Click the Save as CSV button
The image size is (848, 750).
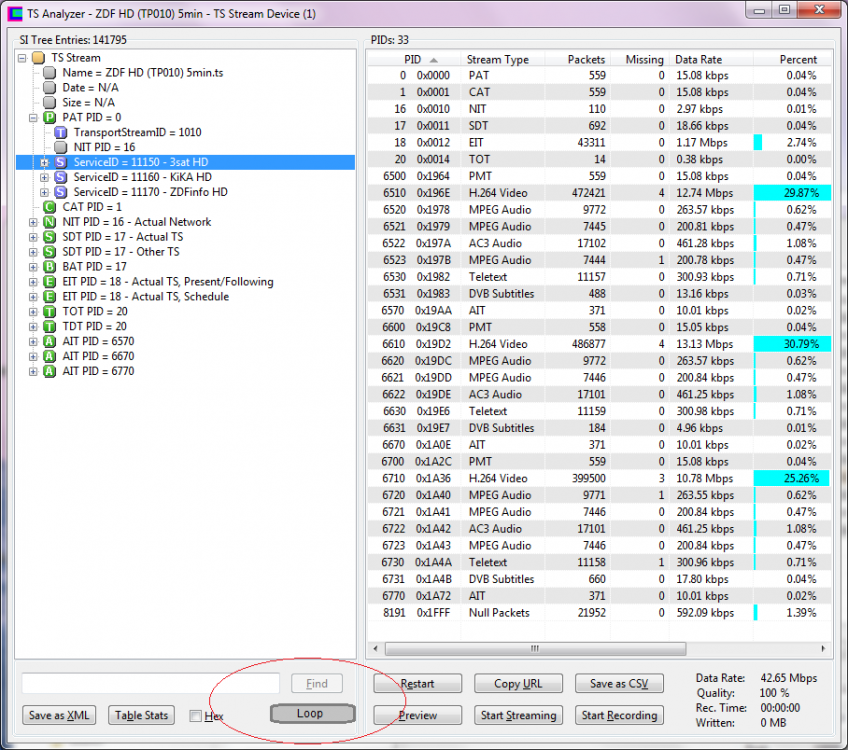(619, 684)
